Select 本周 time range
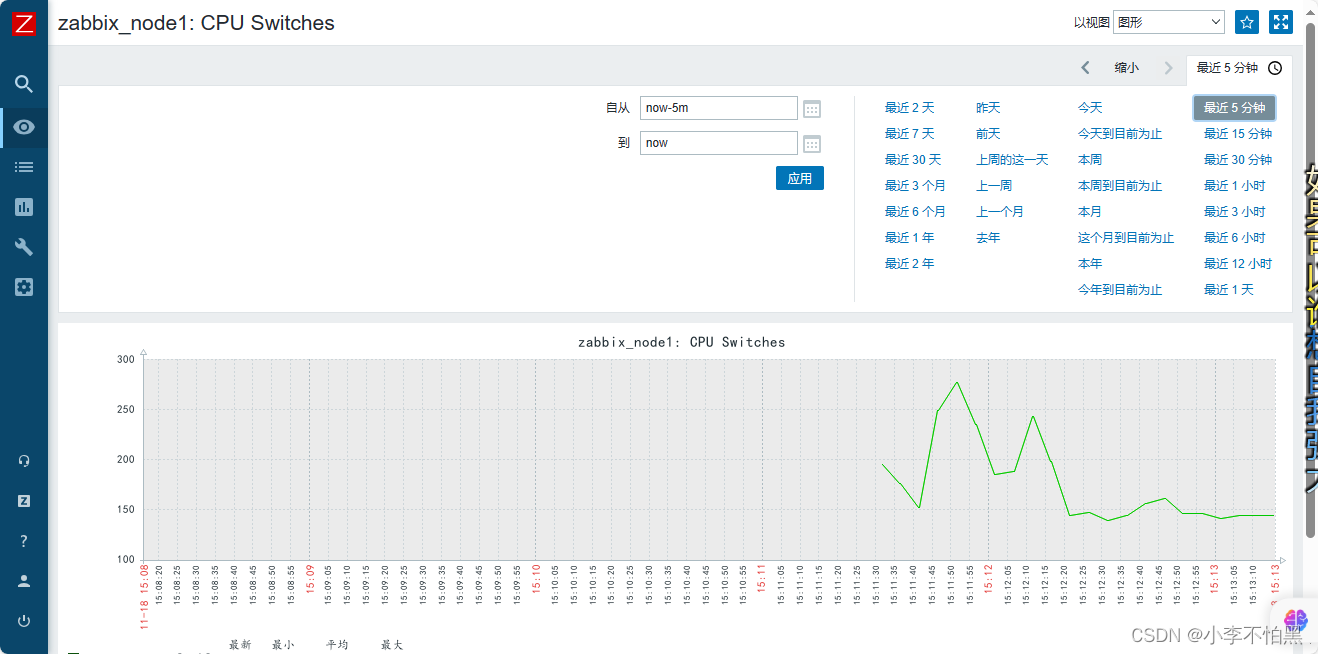This screenshot has height=654, width=1318. [x=1090, y=160]
